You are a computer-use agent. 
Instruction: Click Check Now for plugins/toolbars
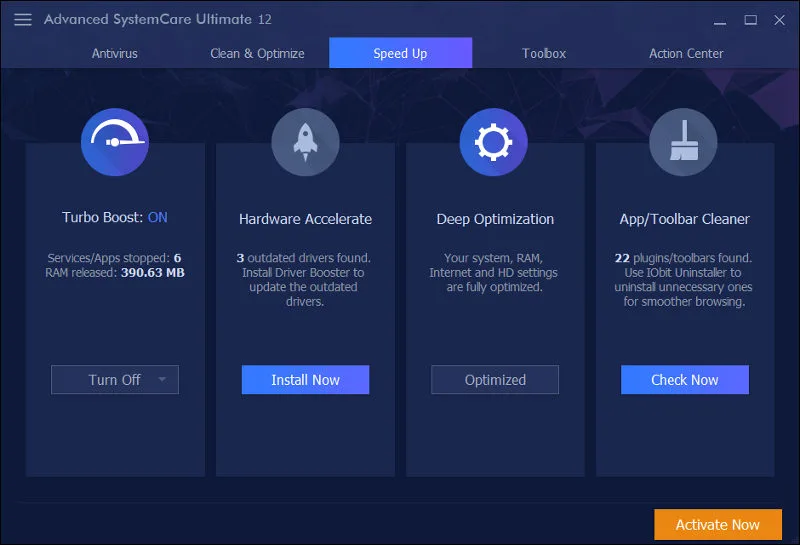(684, 380)
